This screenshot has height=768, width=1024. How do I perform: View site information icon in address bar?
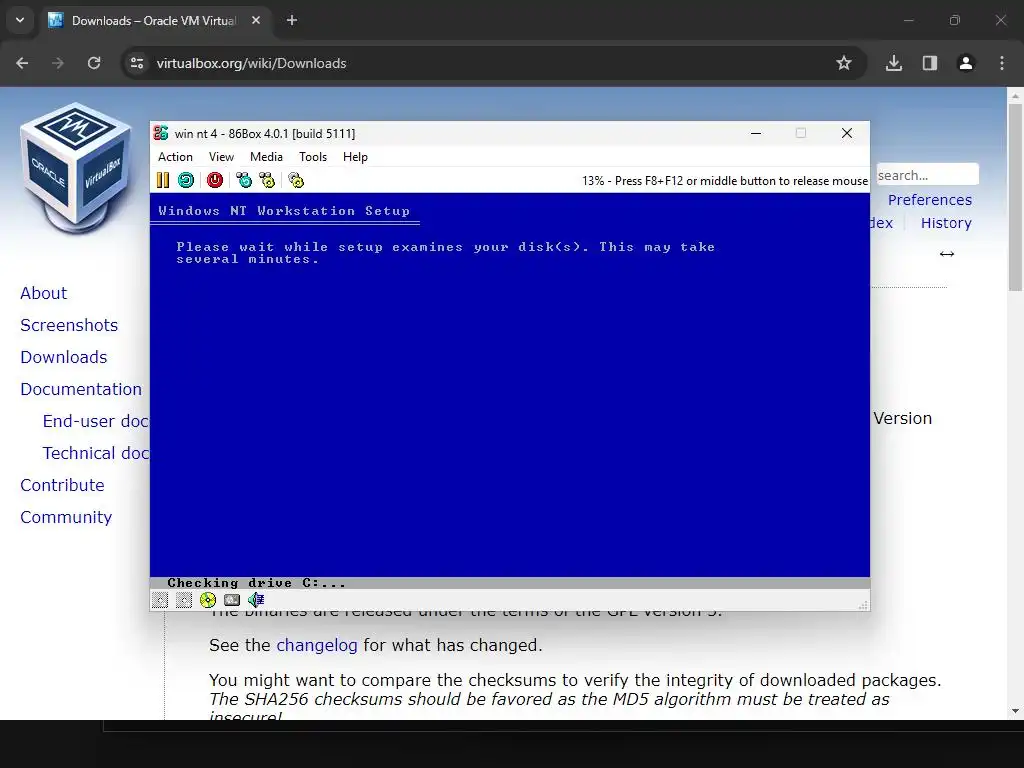[137, 63]
